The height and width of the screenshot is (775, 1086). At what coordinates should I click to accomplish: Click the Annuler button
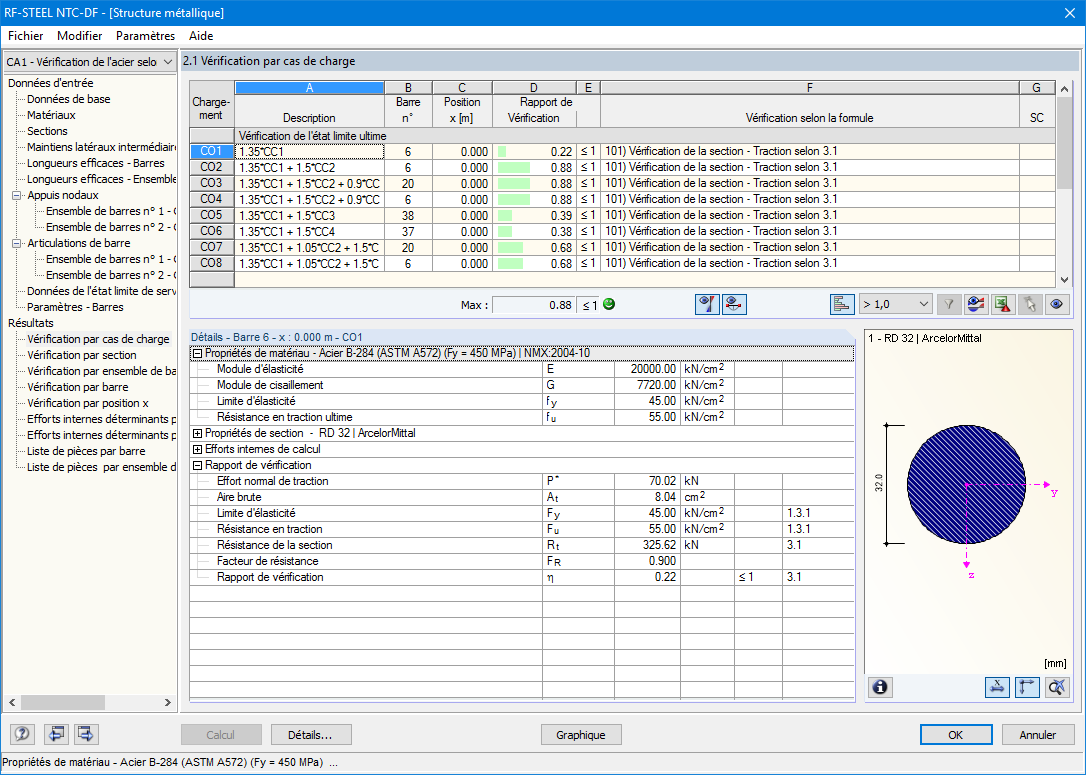coord(1038,735)
